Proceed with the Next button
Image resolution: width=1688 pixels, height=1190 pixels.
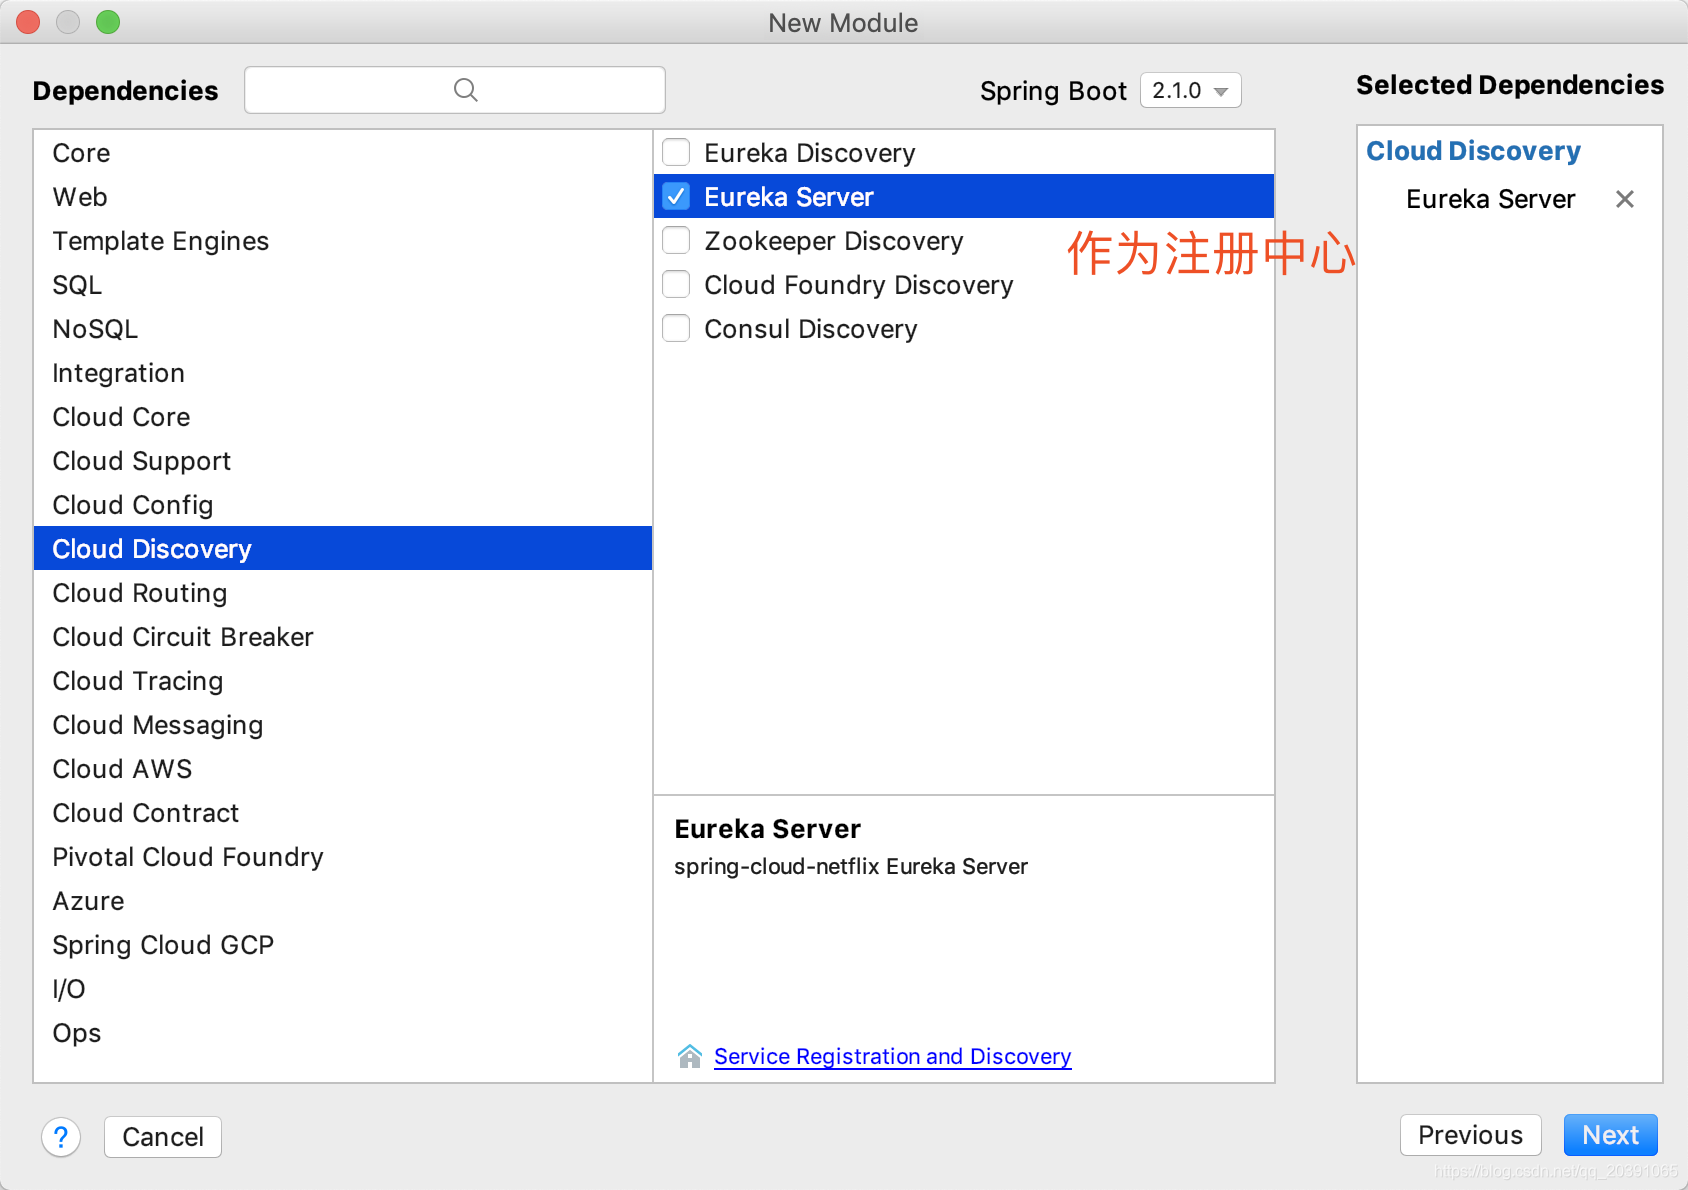(1610, 1135)
